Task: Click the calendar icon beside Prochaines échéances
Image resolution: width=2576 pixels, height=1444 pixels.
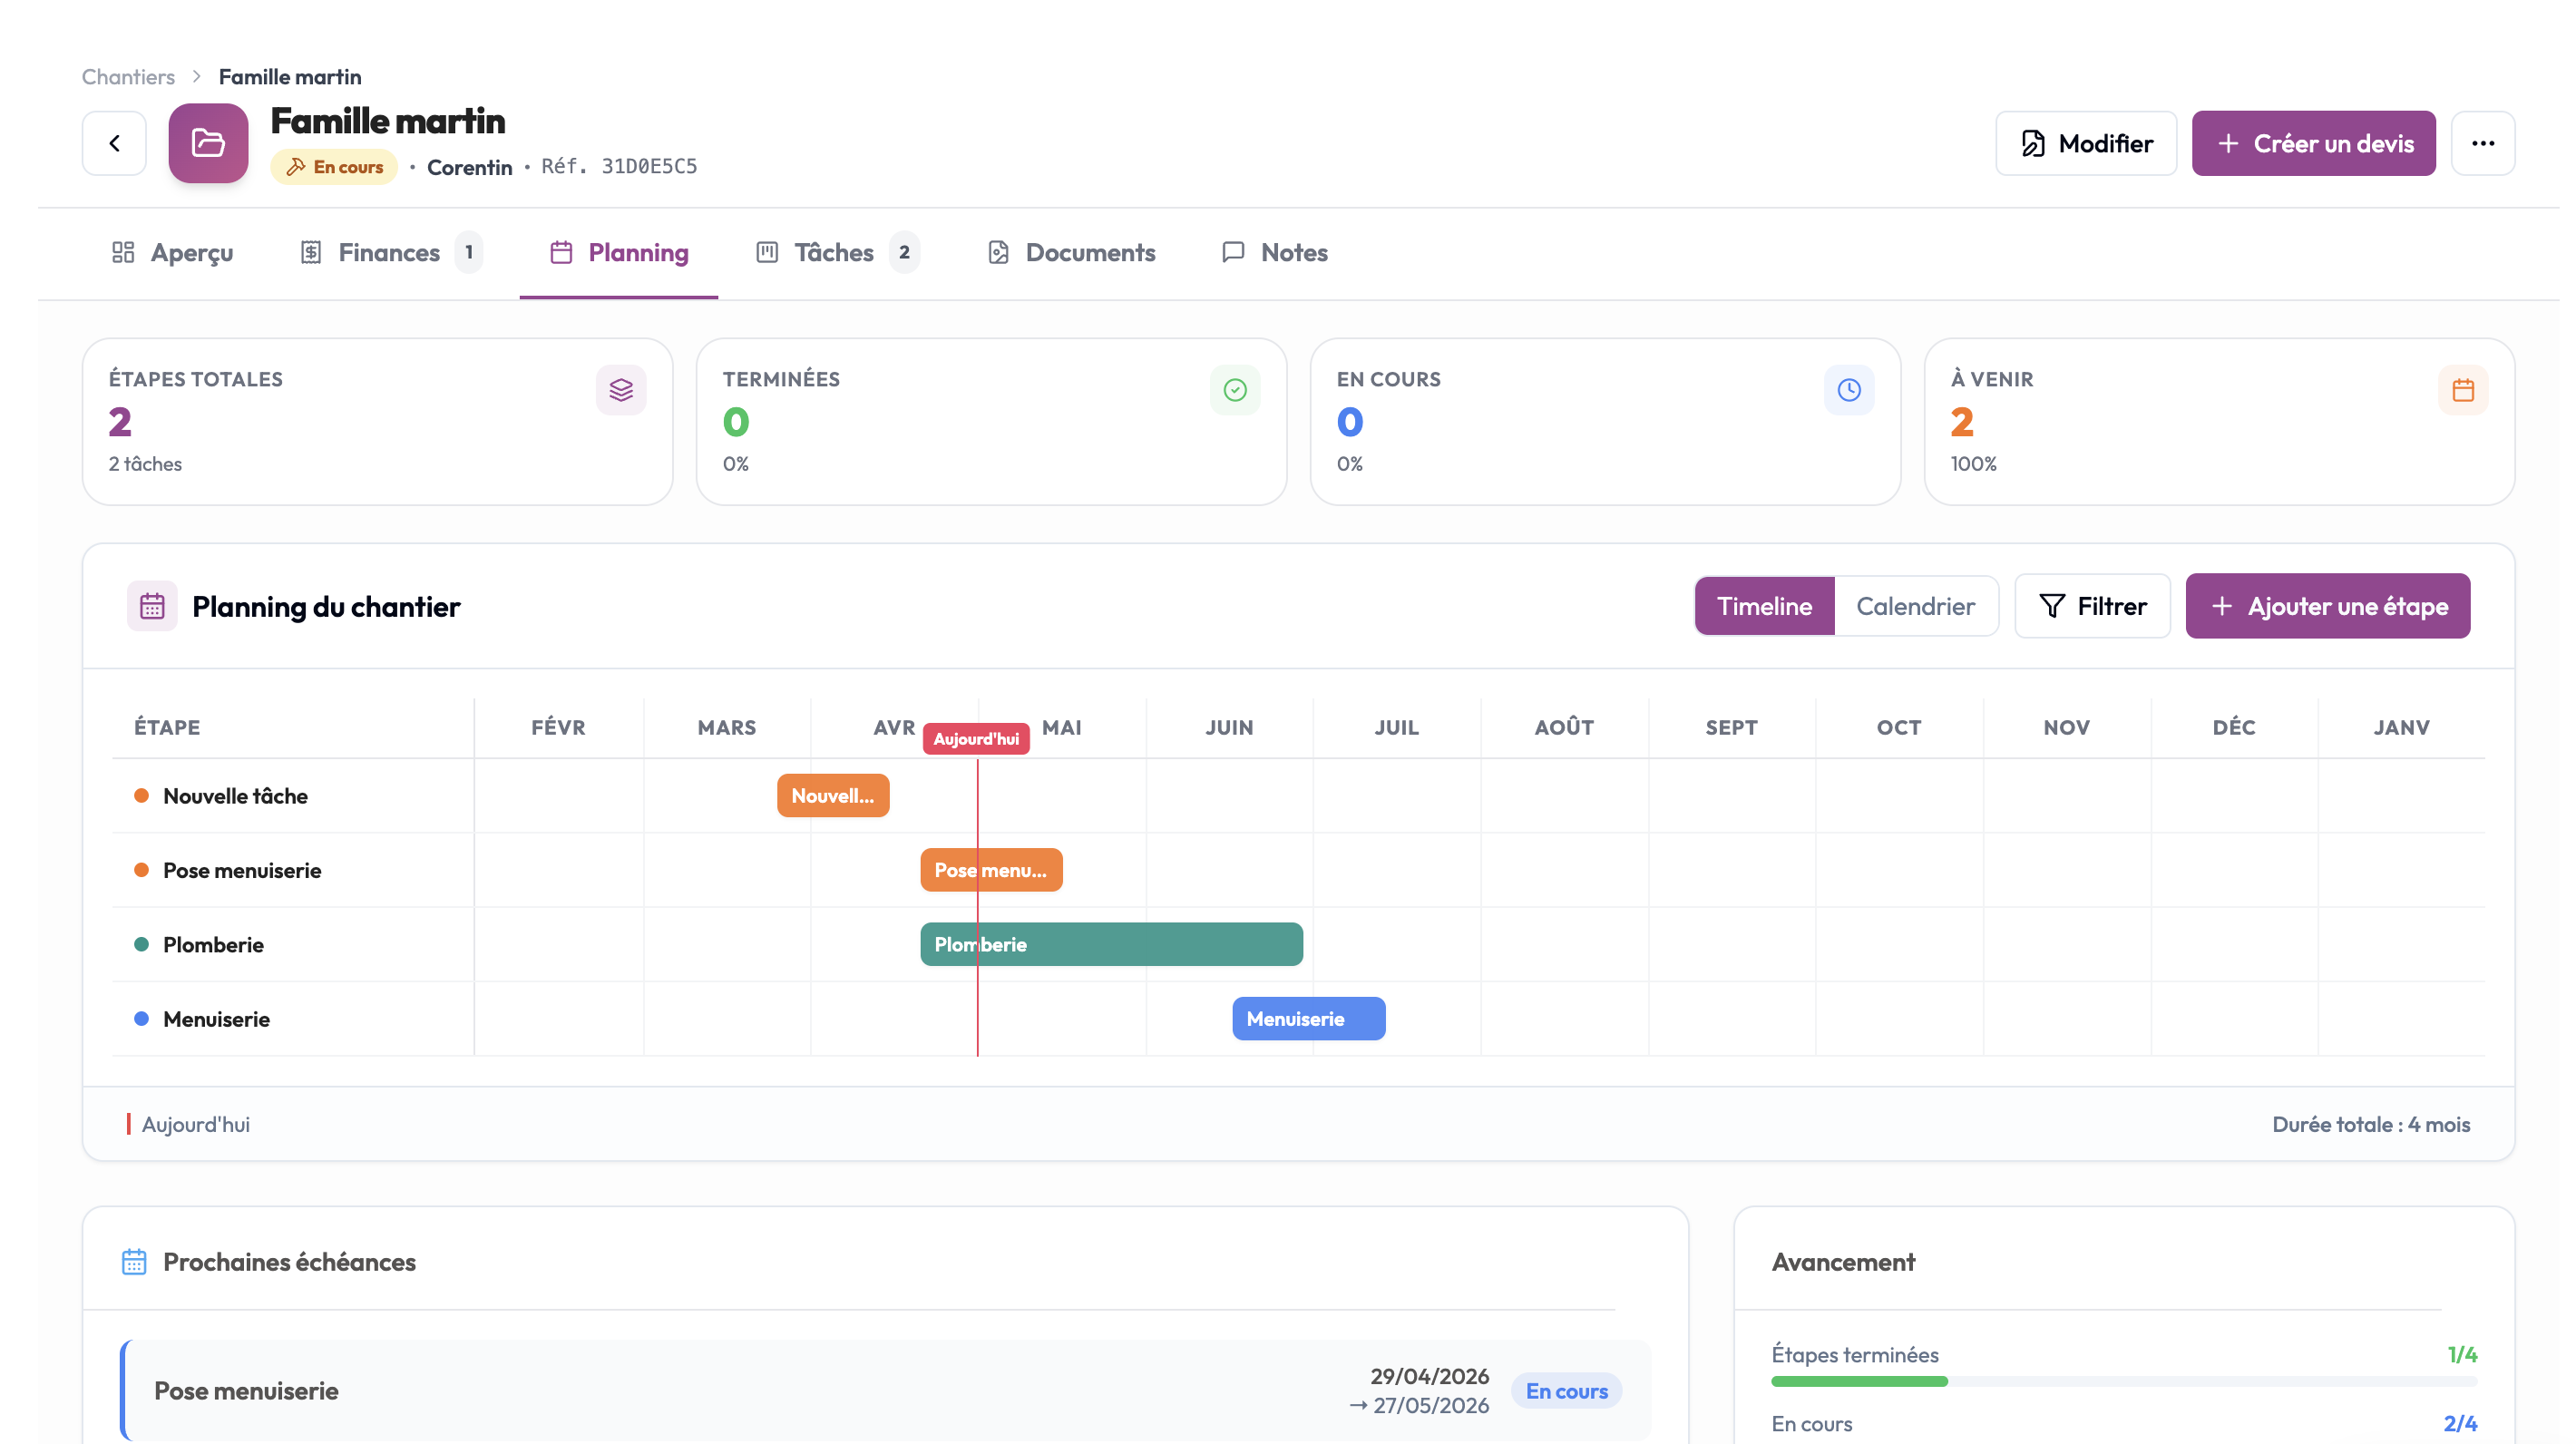Action: coord(134,1262)
